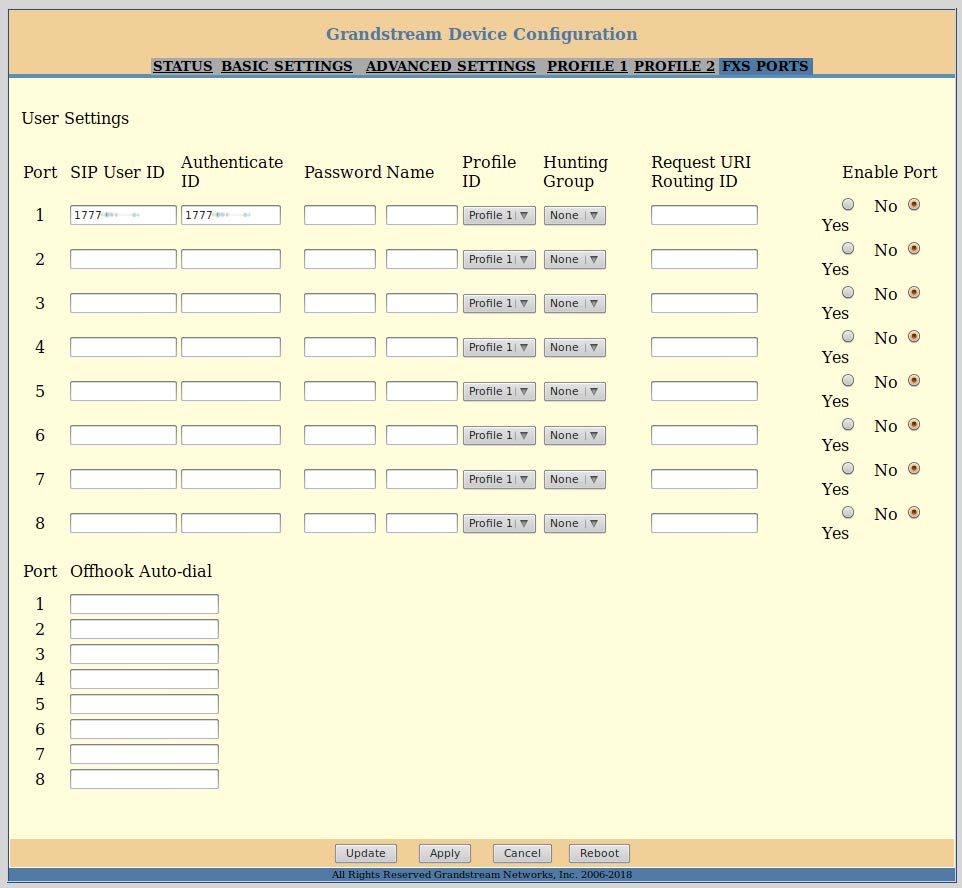Select the unselected Enable Port radio, port 4

point(848,336)
